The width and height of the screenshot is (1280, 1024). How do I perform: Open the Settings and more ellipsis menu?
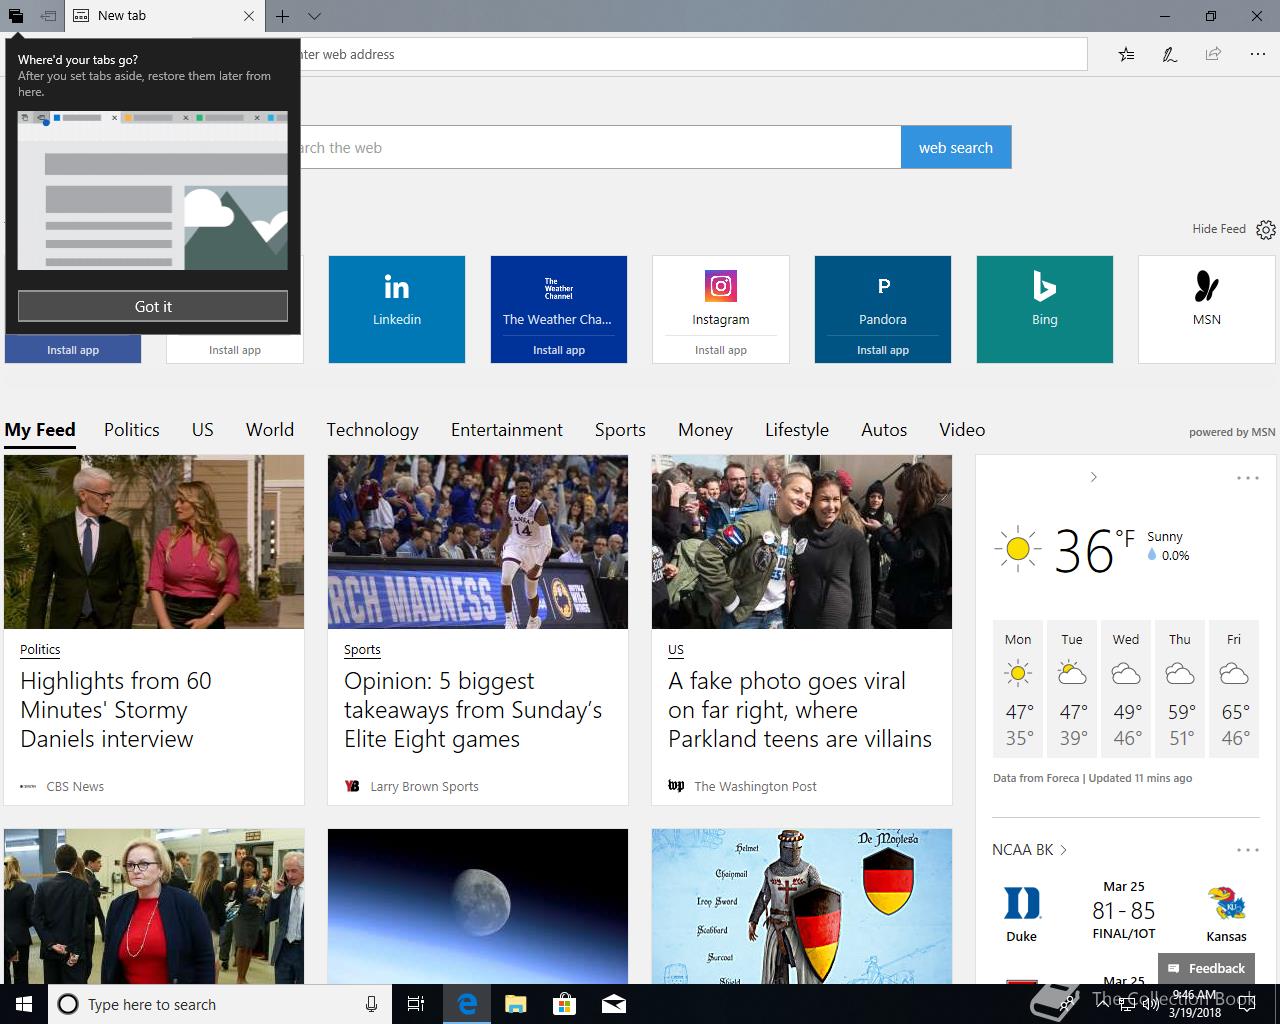[x=1257, y=54]
